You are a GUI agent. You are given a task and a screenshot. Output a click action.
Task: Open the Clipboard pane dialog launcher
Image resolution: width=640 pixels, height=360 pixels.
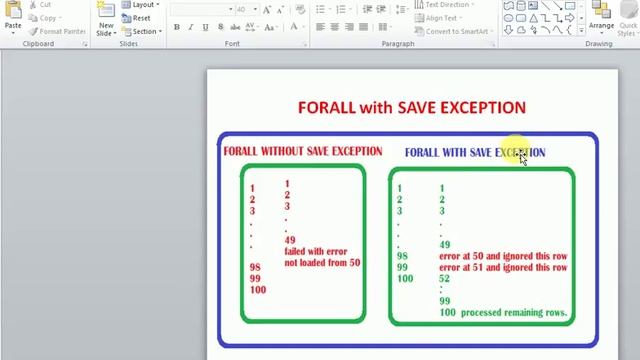pyautogui.click(x=85, y=44)
